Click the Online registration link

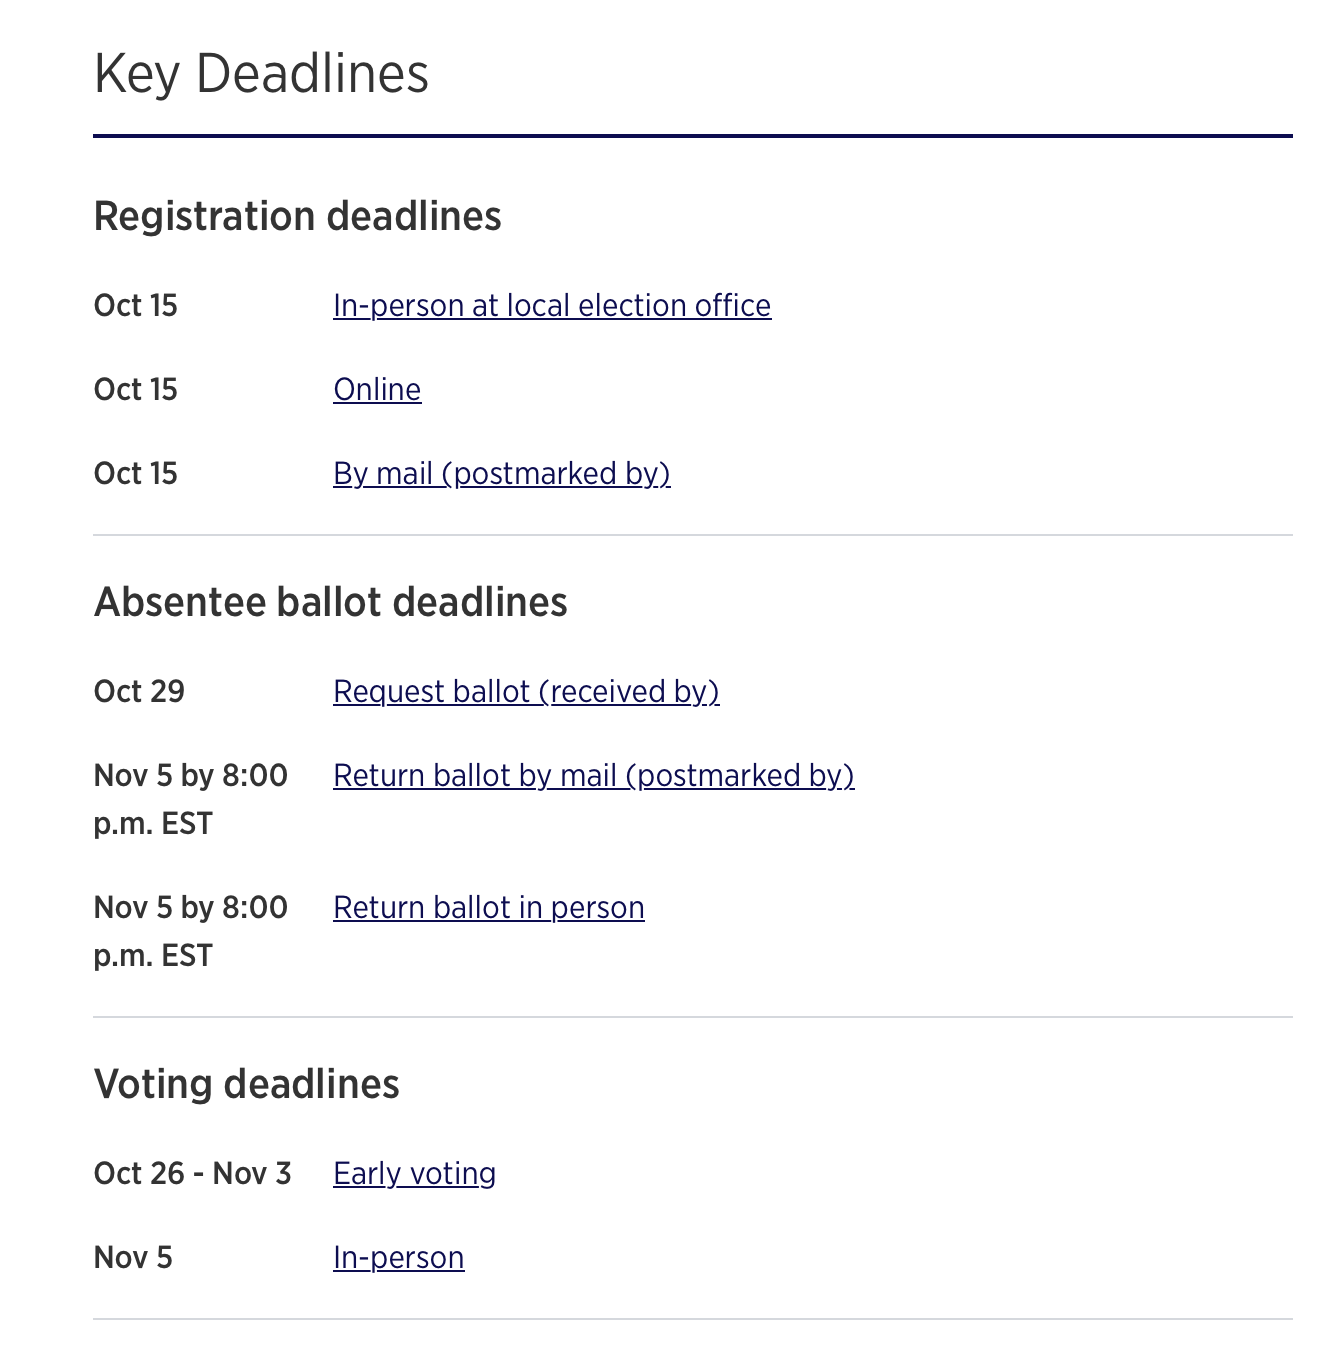377,390
